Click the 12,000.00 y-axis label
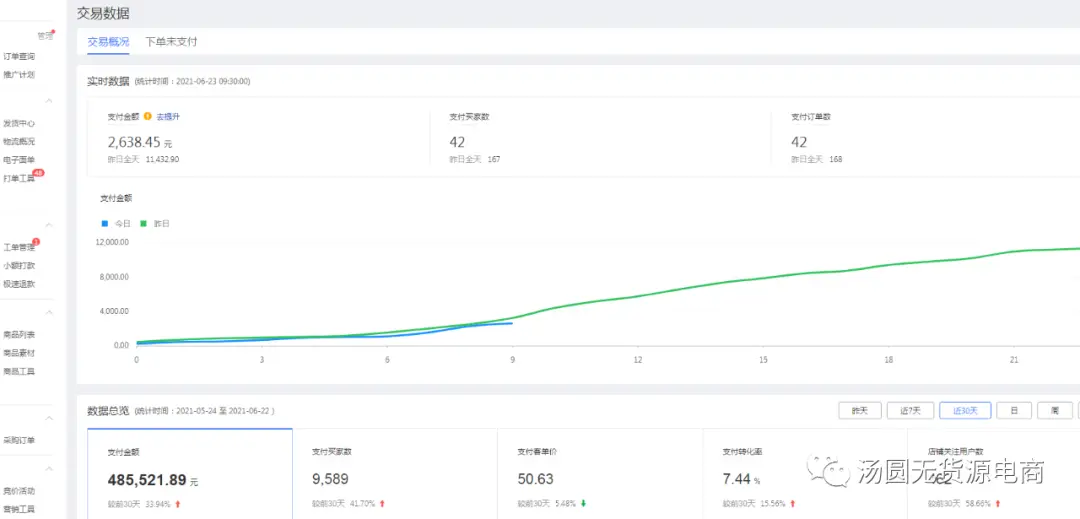The width and height of the screenshot is (1080, 519). point(113,242)
